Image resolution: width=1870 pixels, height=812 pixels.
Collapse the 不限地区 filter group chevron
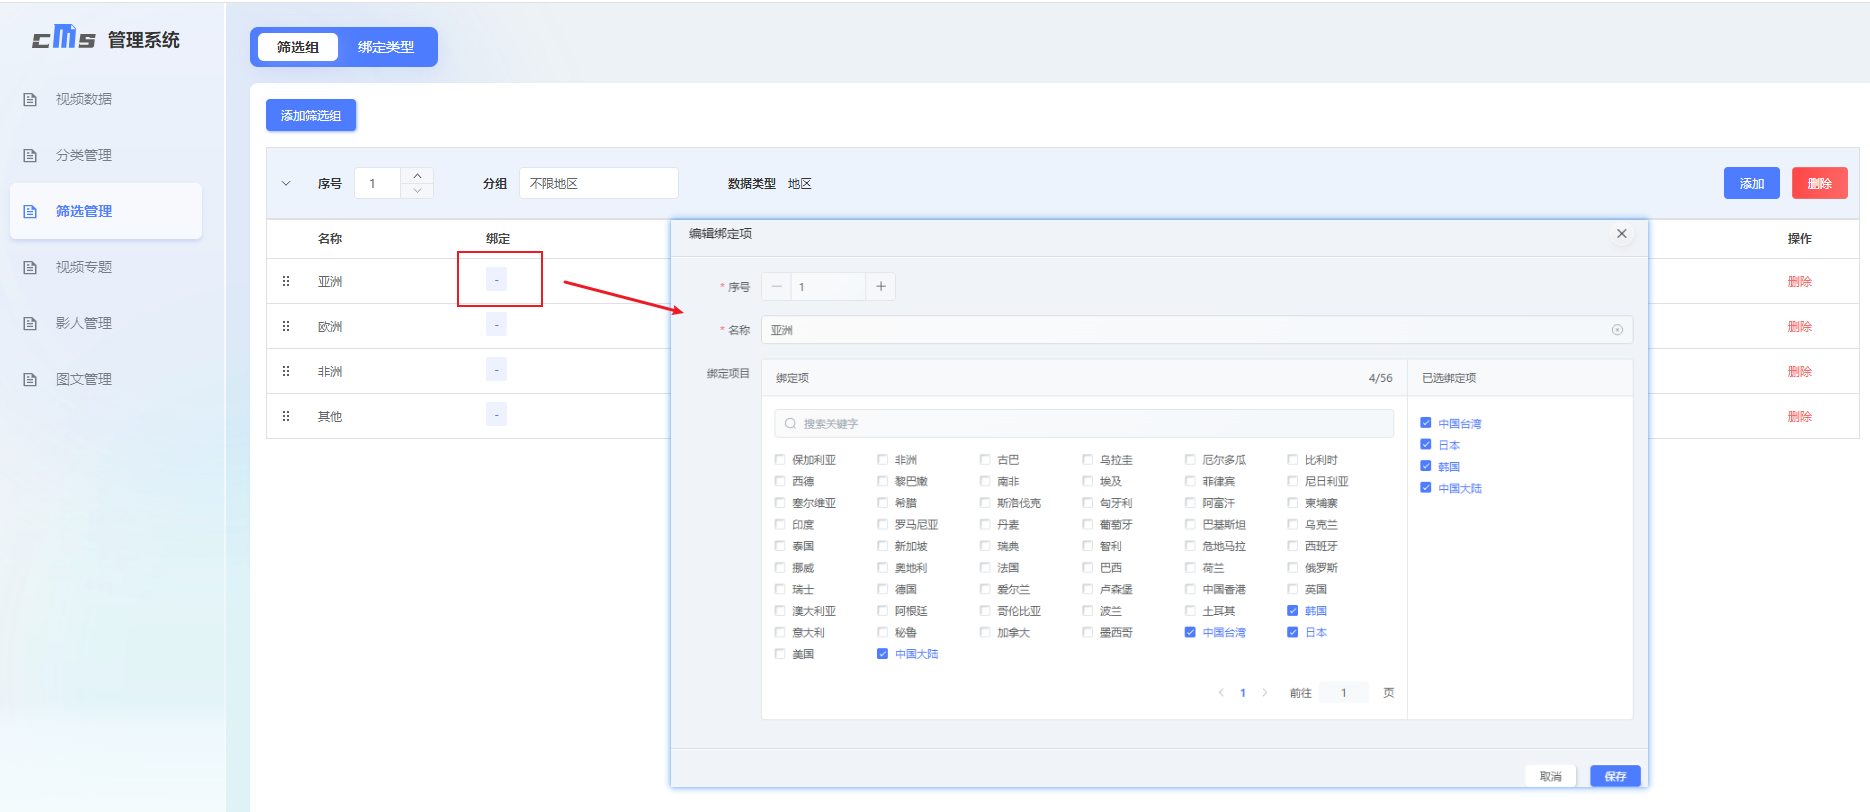click(286, 183)
